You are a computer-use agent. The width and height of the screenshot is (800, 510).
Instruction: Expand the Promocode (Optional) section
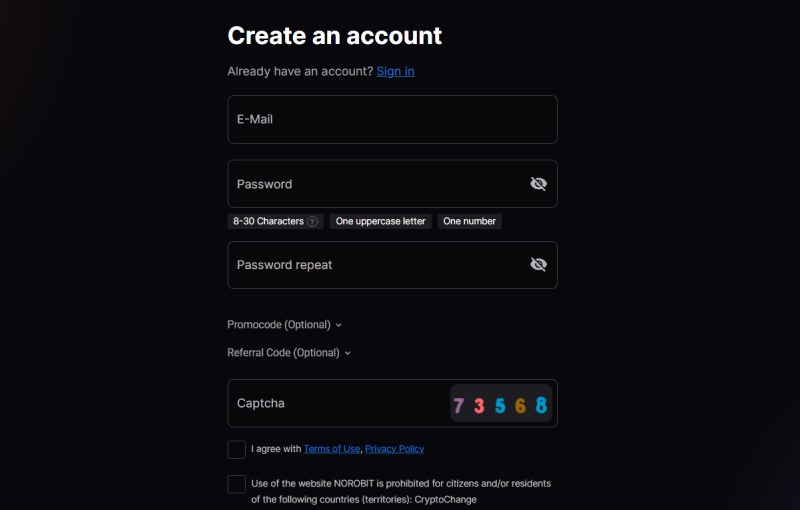[x=285, y=325]
